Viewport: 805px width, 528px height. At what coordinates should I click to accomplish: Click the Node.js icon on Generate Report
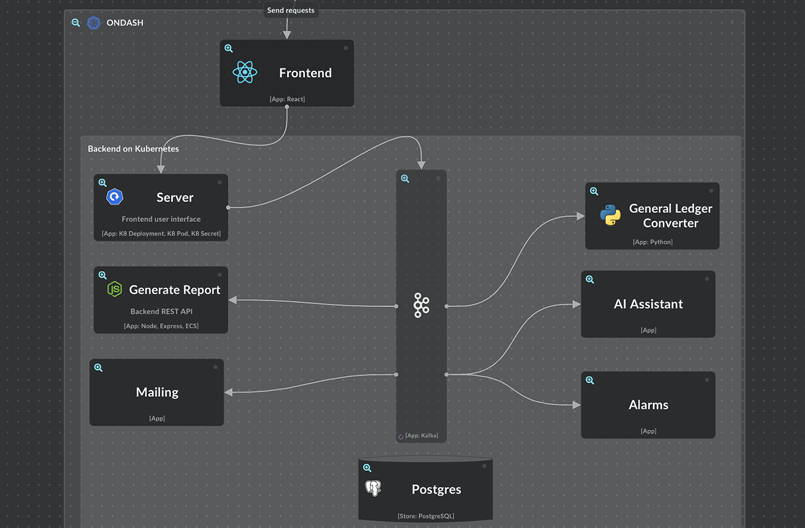pyautogui.click(x=114, y=289)
